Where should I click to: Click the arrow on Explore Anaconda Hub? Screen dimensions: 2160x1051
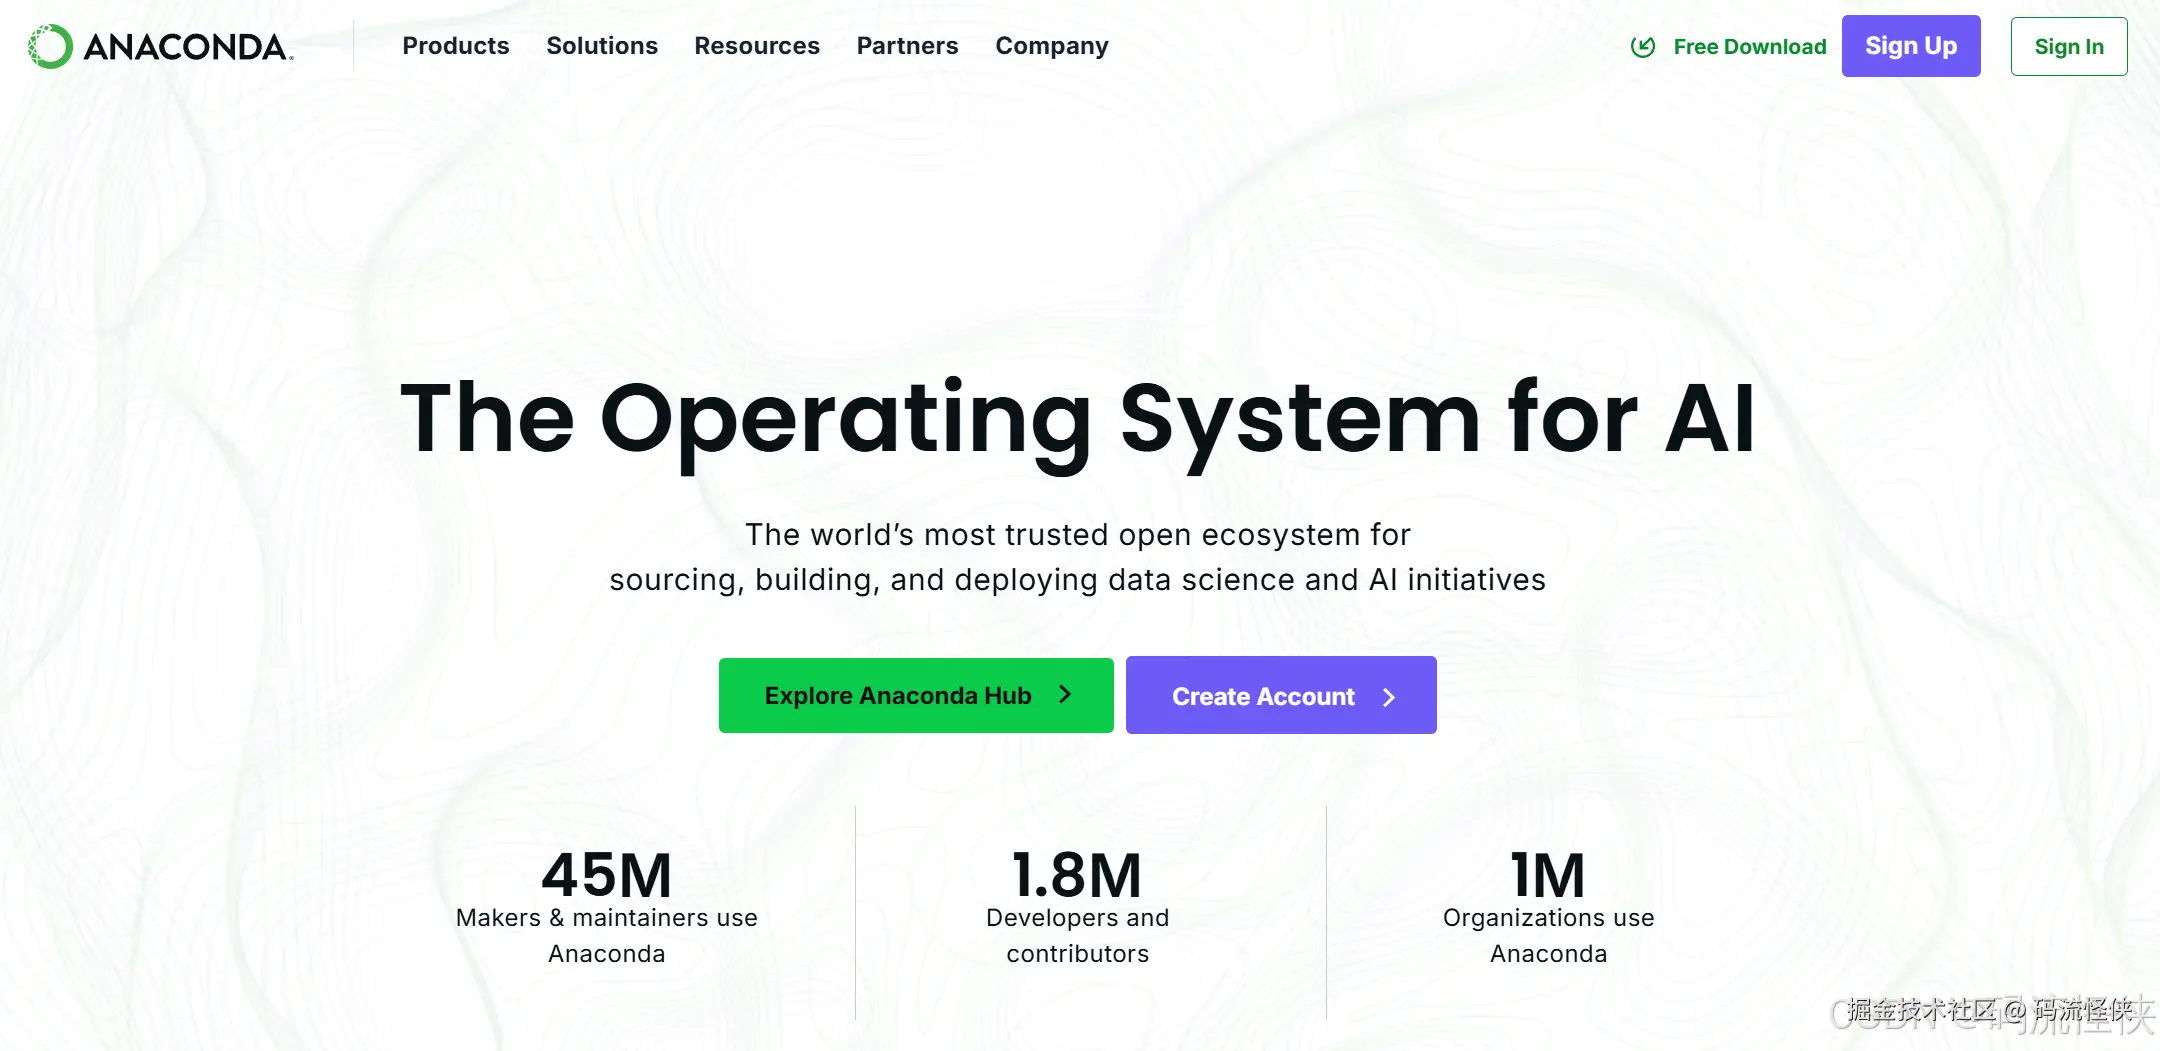[x=1065, y=694]
